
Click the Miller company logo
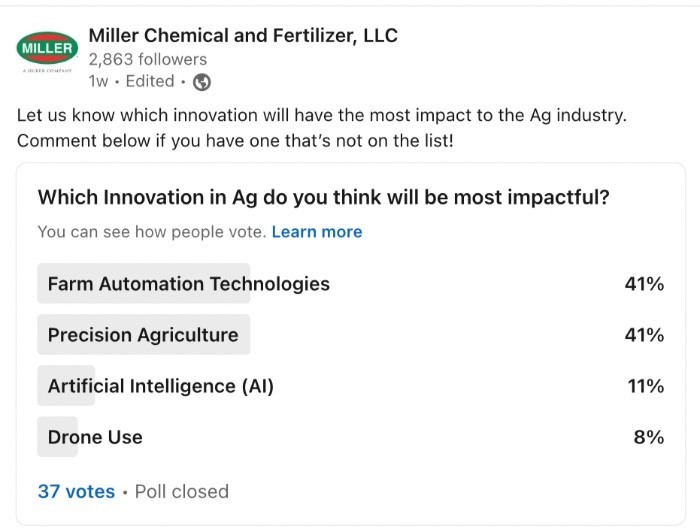tap(47, 50)
